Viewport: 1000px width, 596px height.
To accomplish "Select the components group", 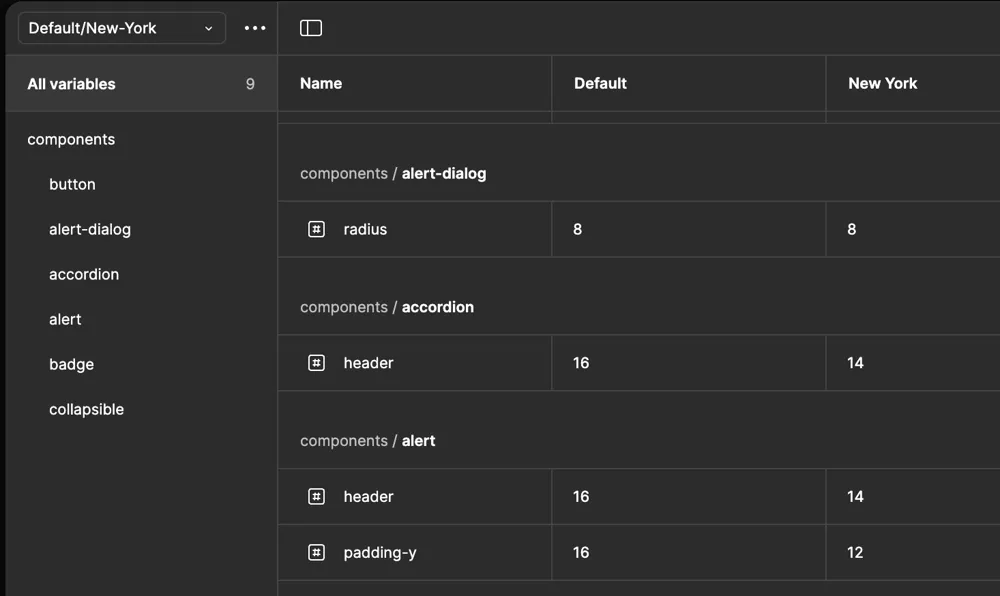I will click(71, 139).
